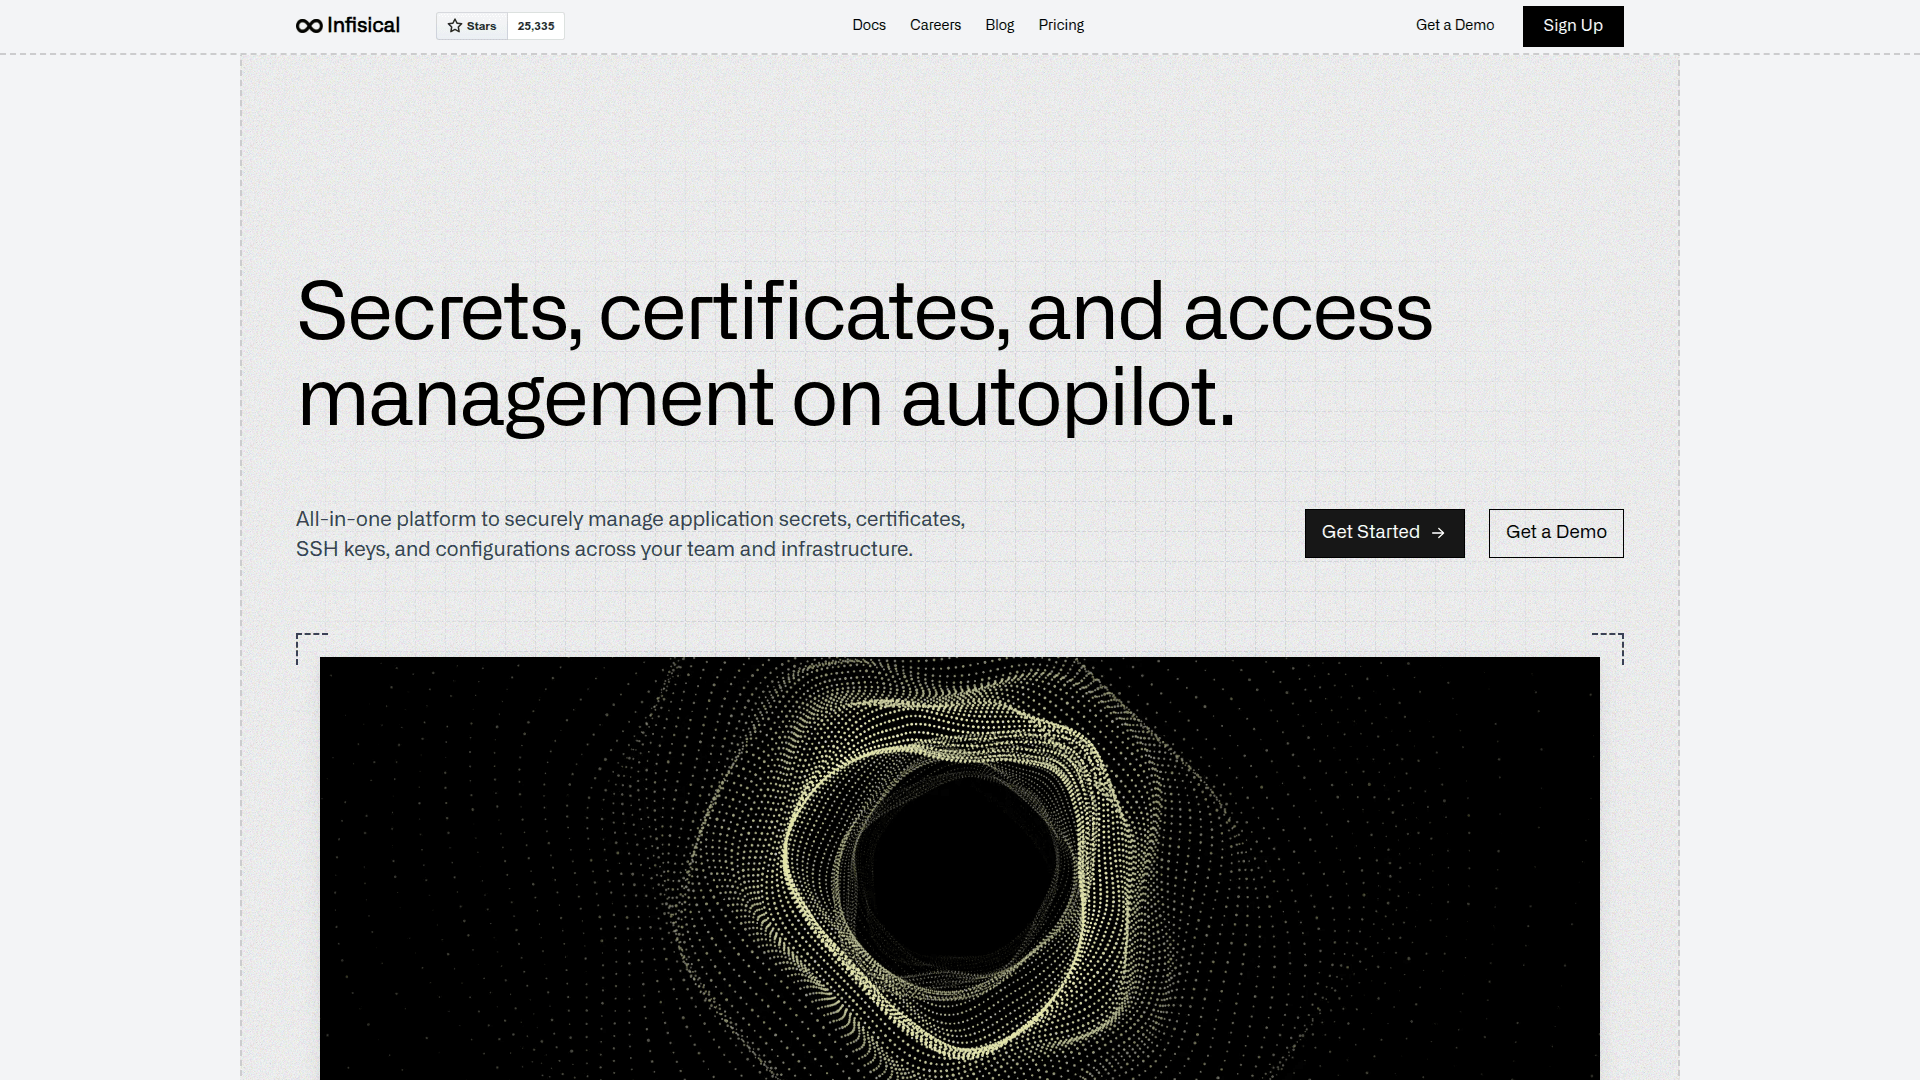Click the star icon in the Stars badge

click(x=455, y=26)
